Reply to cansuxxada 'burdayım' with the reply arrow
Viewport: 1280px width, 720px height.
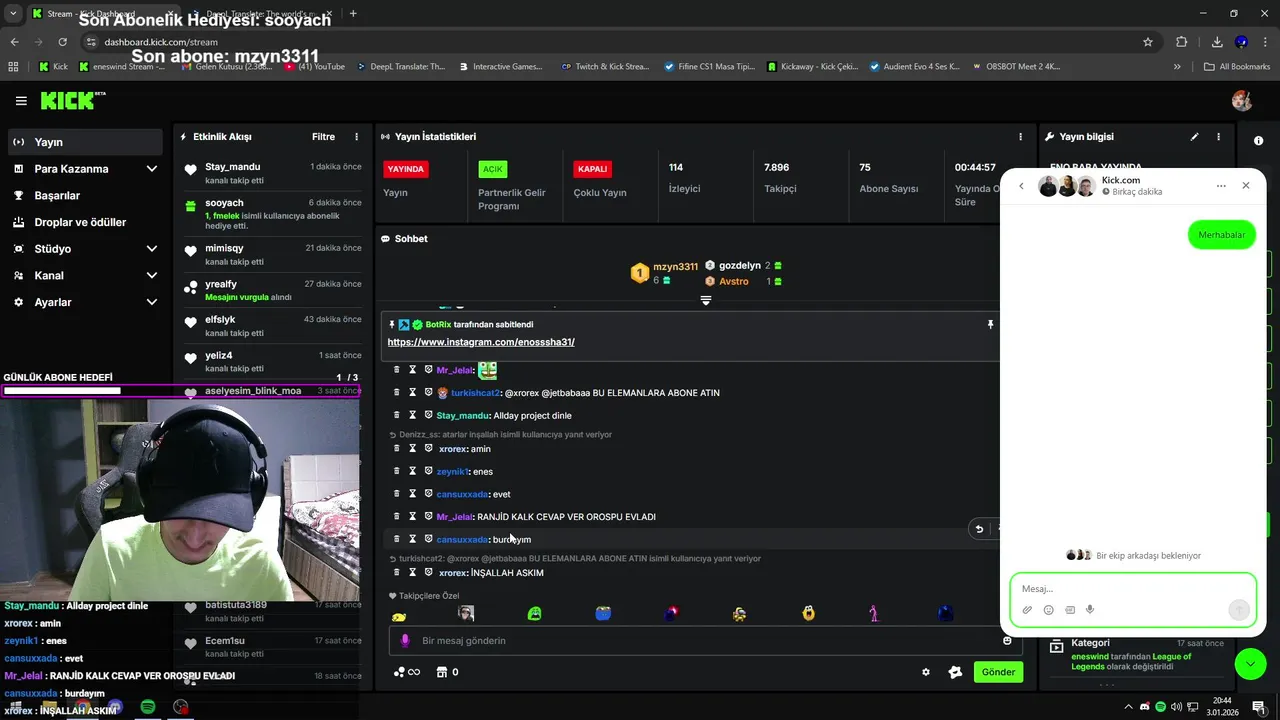[979, 529]
